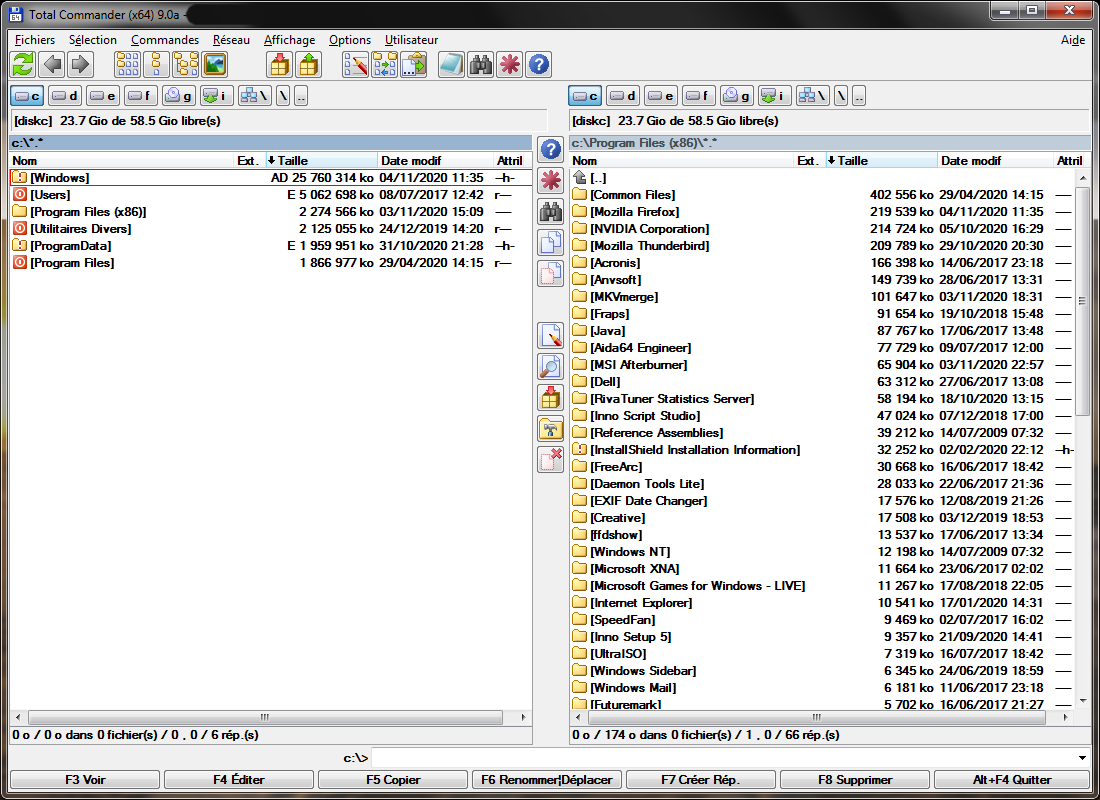The image size is (1100, 800).
Task: Select the [Users] folder in left panel
Action: pyautogui.click(x=271, y=195)
